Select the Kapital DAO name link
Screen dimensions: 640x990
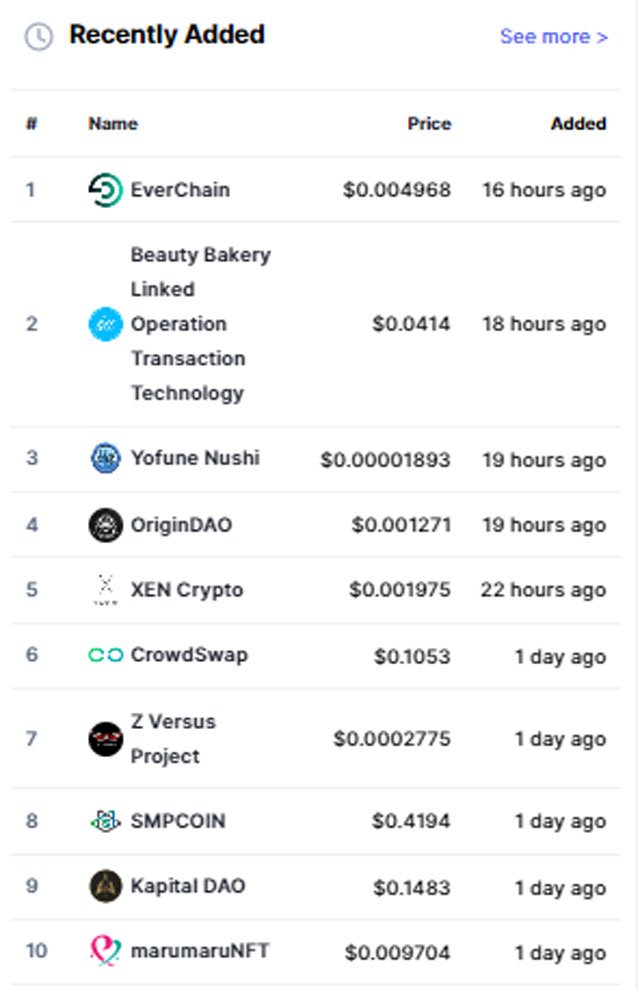(187, 886)
